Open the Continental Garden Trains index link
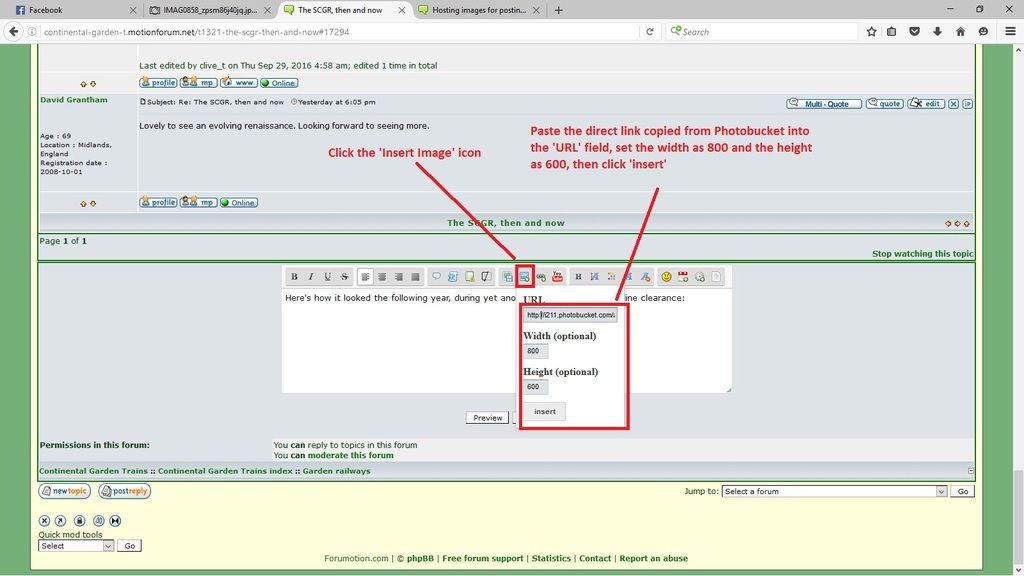Screen dimensions: 1024x576 225,471
